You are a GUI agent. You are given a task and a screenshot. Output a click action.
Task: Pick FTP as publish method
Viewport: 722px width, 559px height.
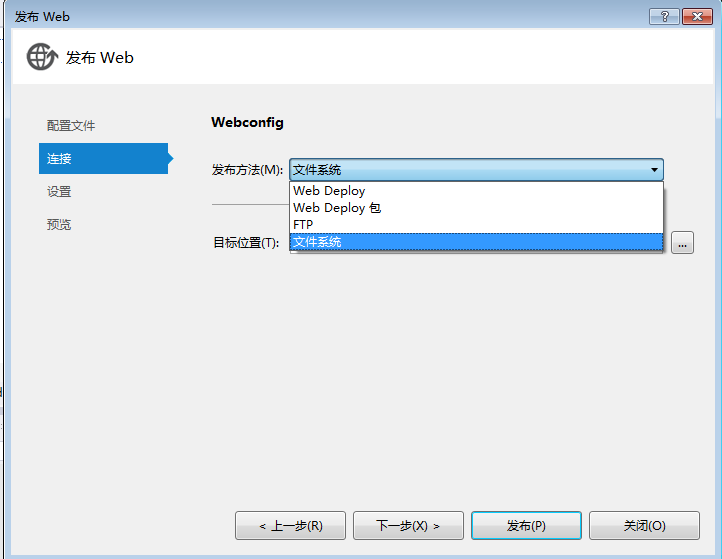click(476, 225)
